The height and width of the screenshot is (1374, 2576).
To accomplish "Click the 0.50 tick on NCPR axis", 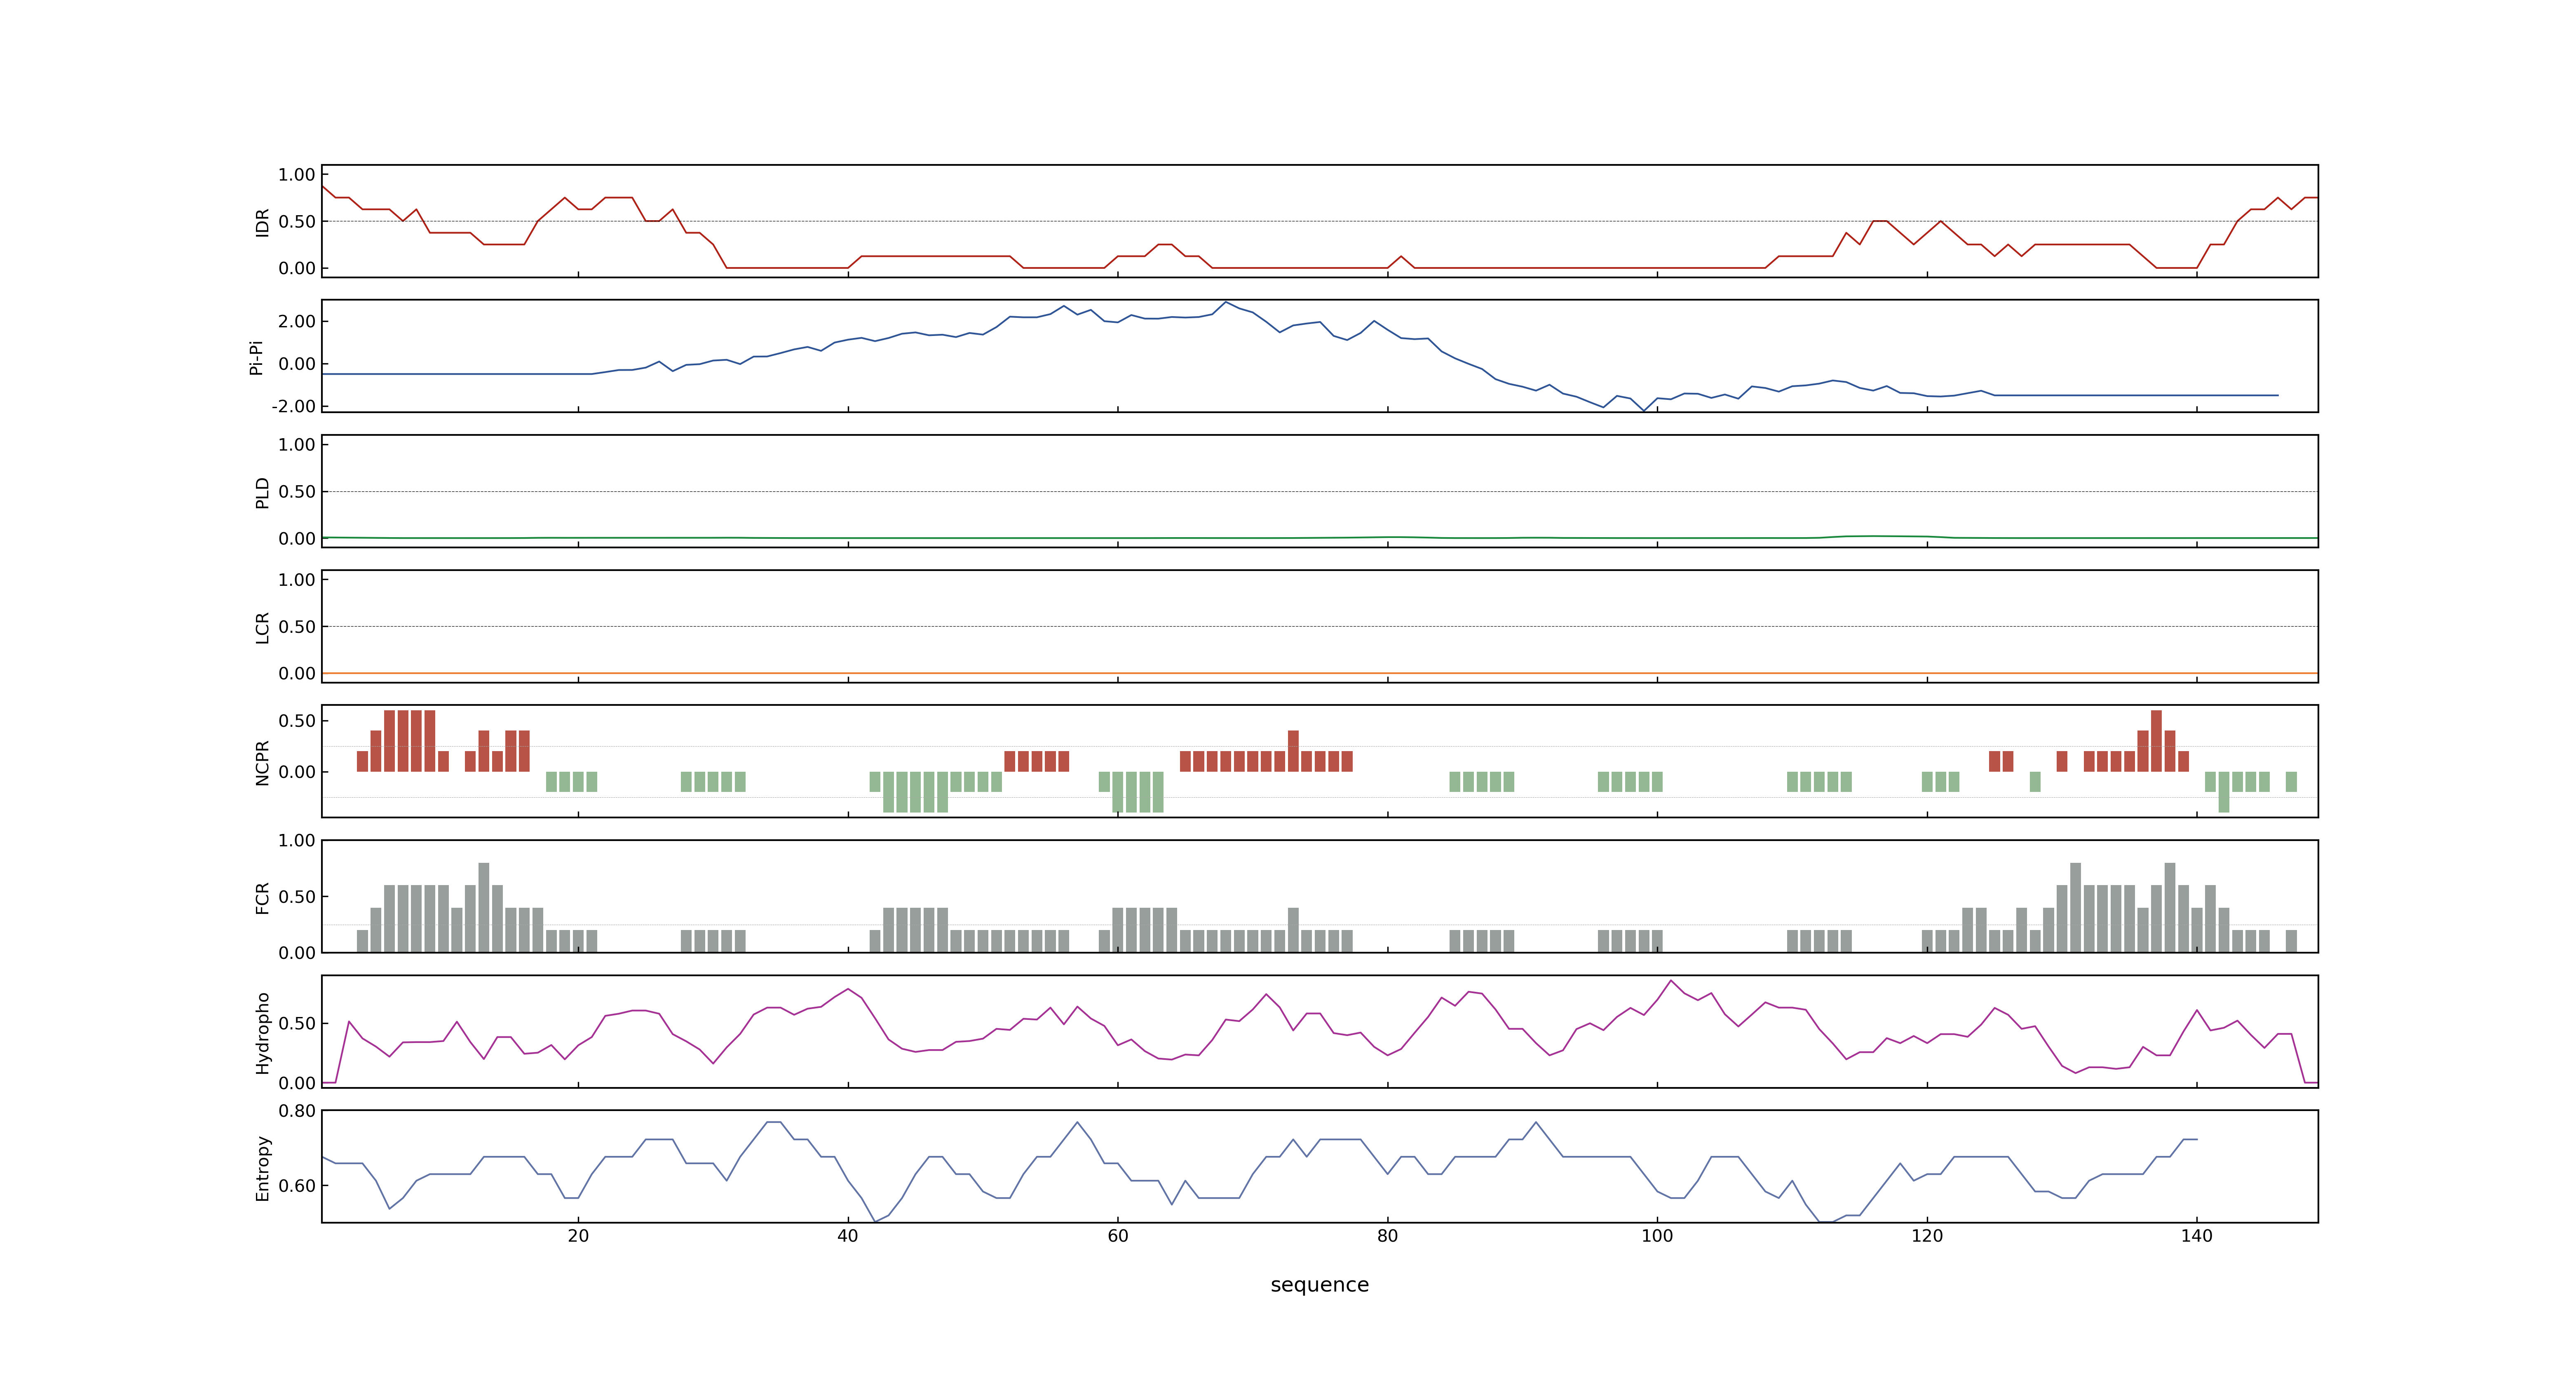I will click(297, 721).
